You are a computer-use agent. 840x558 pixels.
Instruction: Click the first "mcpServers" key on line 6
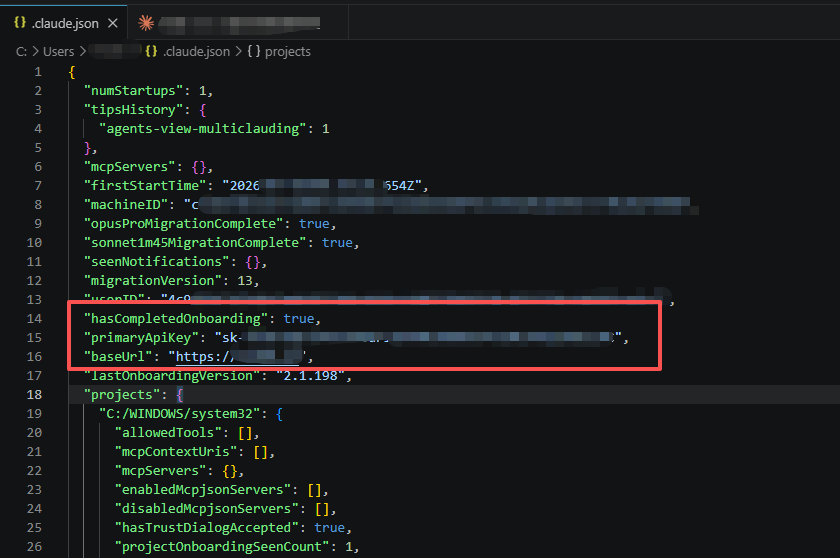click(x=130, y=167)
